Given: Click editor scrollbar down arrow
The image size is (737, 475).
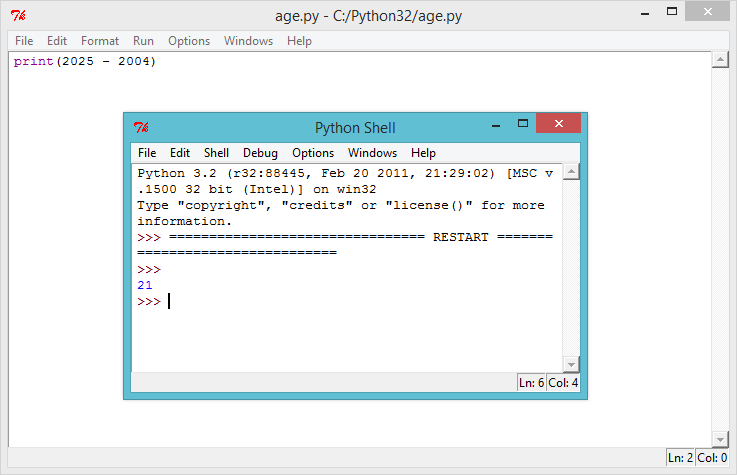Looking at the screenshot, I should coord(719,438).
